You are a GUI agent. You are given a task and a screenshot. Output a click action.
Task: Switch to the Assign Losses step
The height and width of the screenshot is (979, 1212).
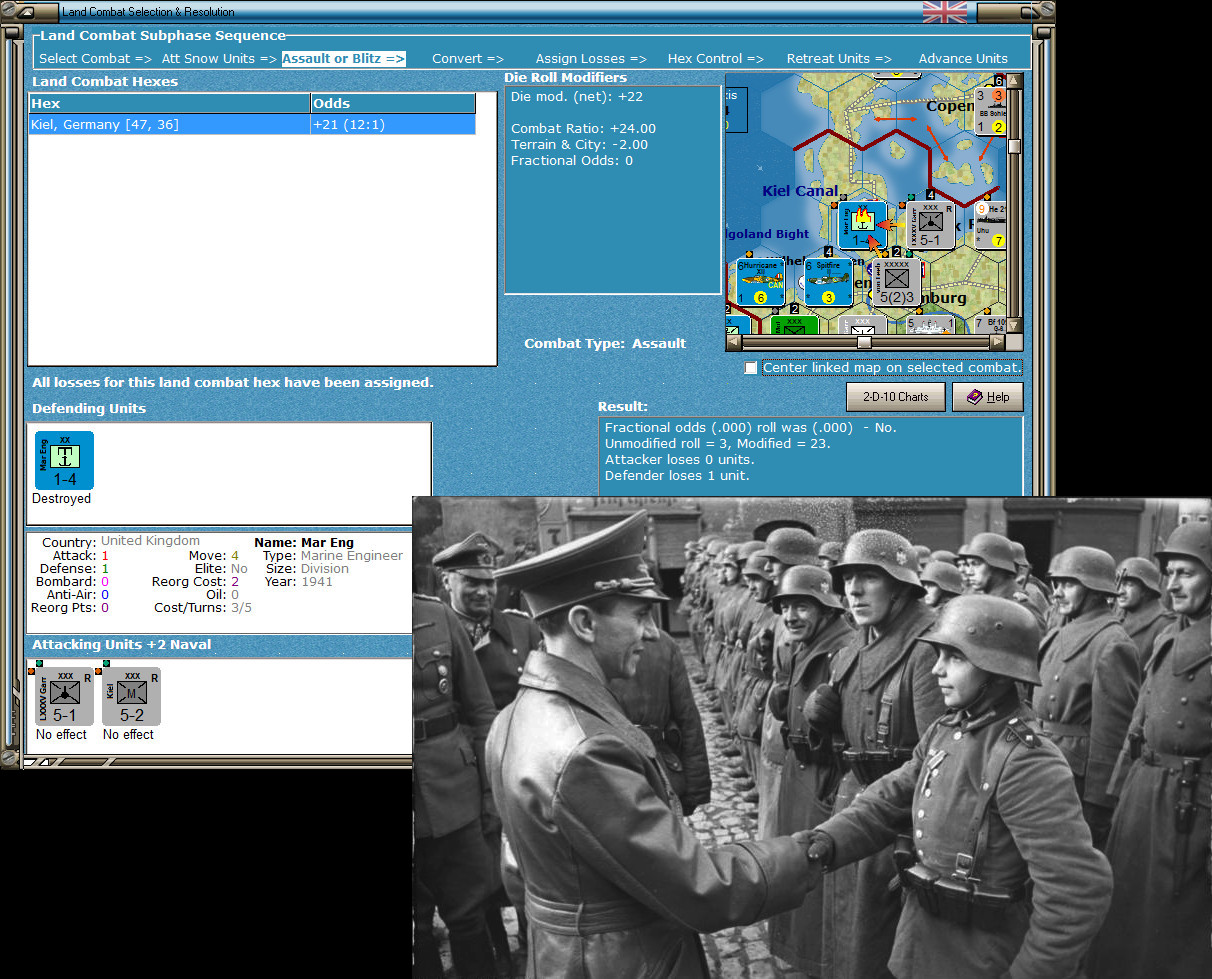click(590, 58)
